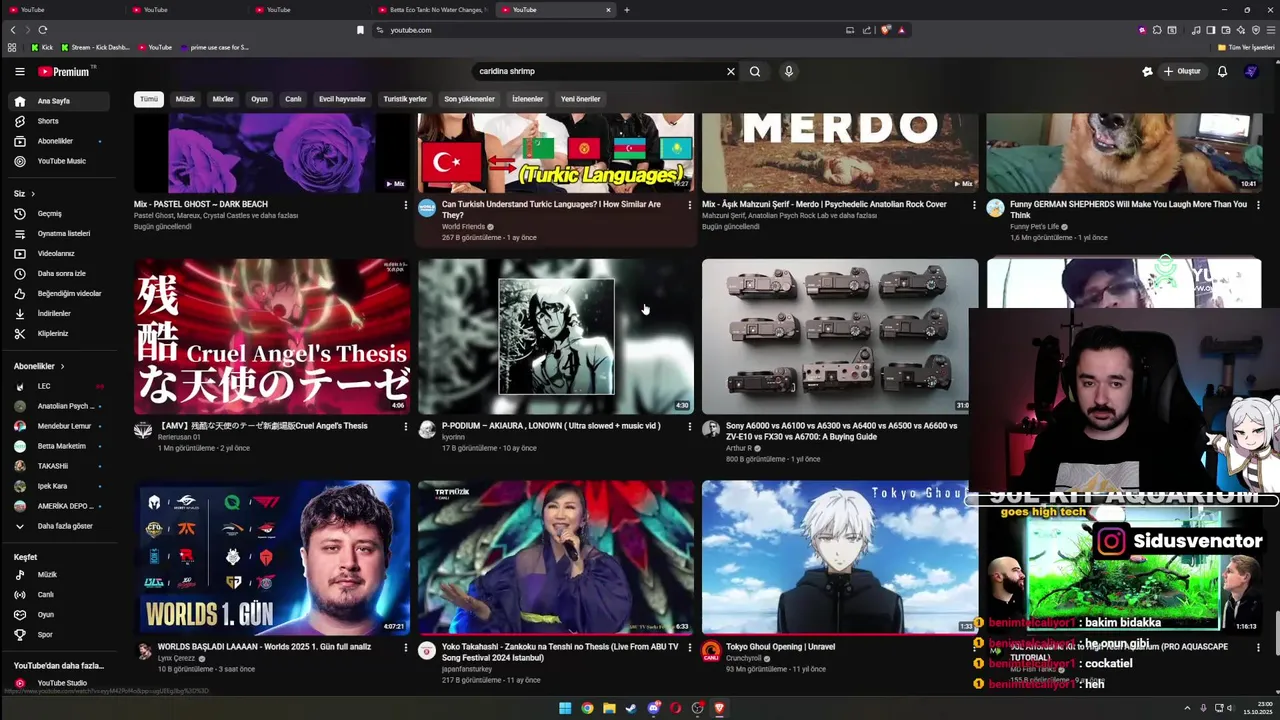Select the Mix'ler filter chip
Screen dimensions: 1280x720
pos(223,99)
